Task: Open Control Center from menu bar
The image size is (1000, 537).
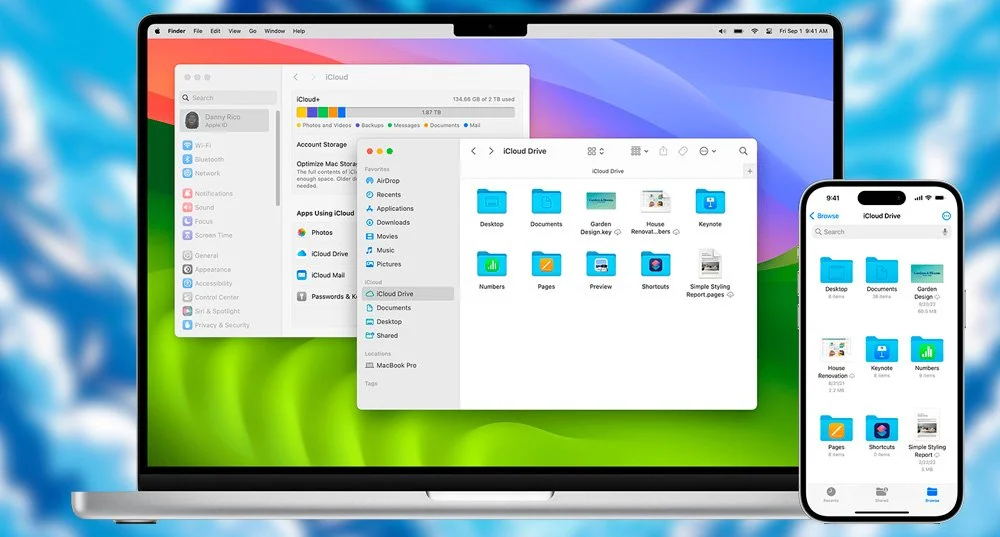Action: [769, 31]
